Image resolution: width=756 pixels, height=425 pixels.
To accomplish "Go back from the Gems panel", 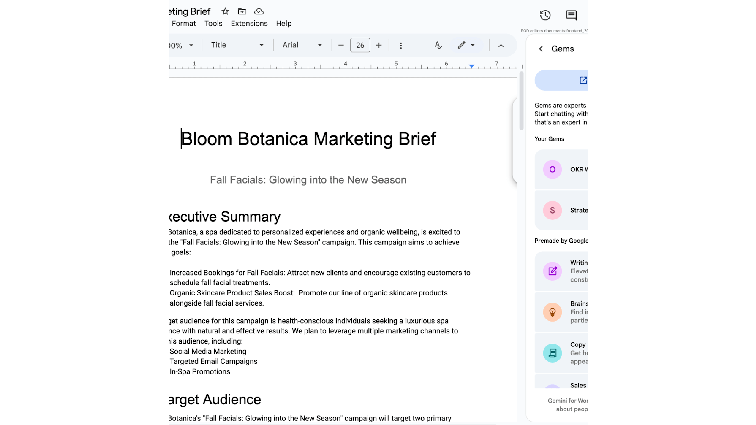I will tap(540, 49).
